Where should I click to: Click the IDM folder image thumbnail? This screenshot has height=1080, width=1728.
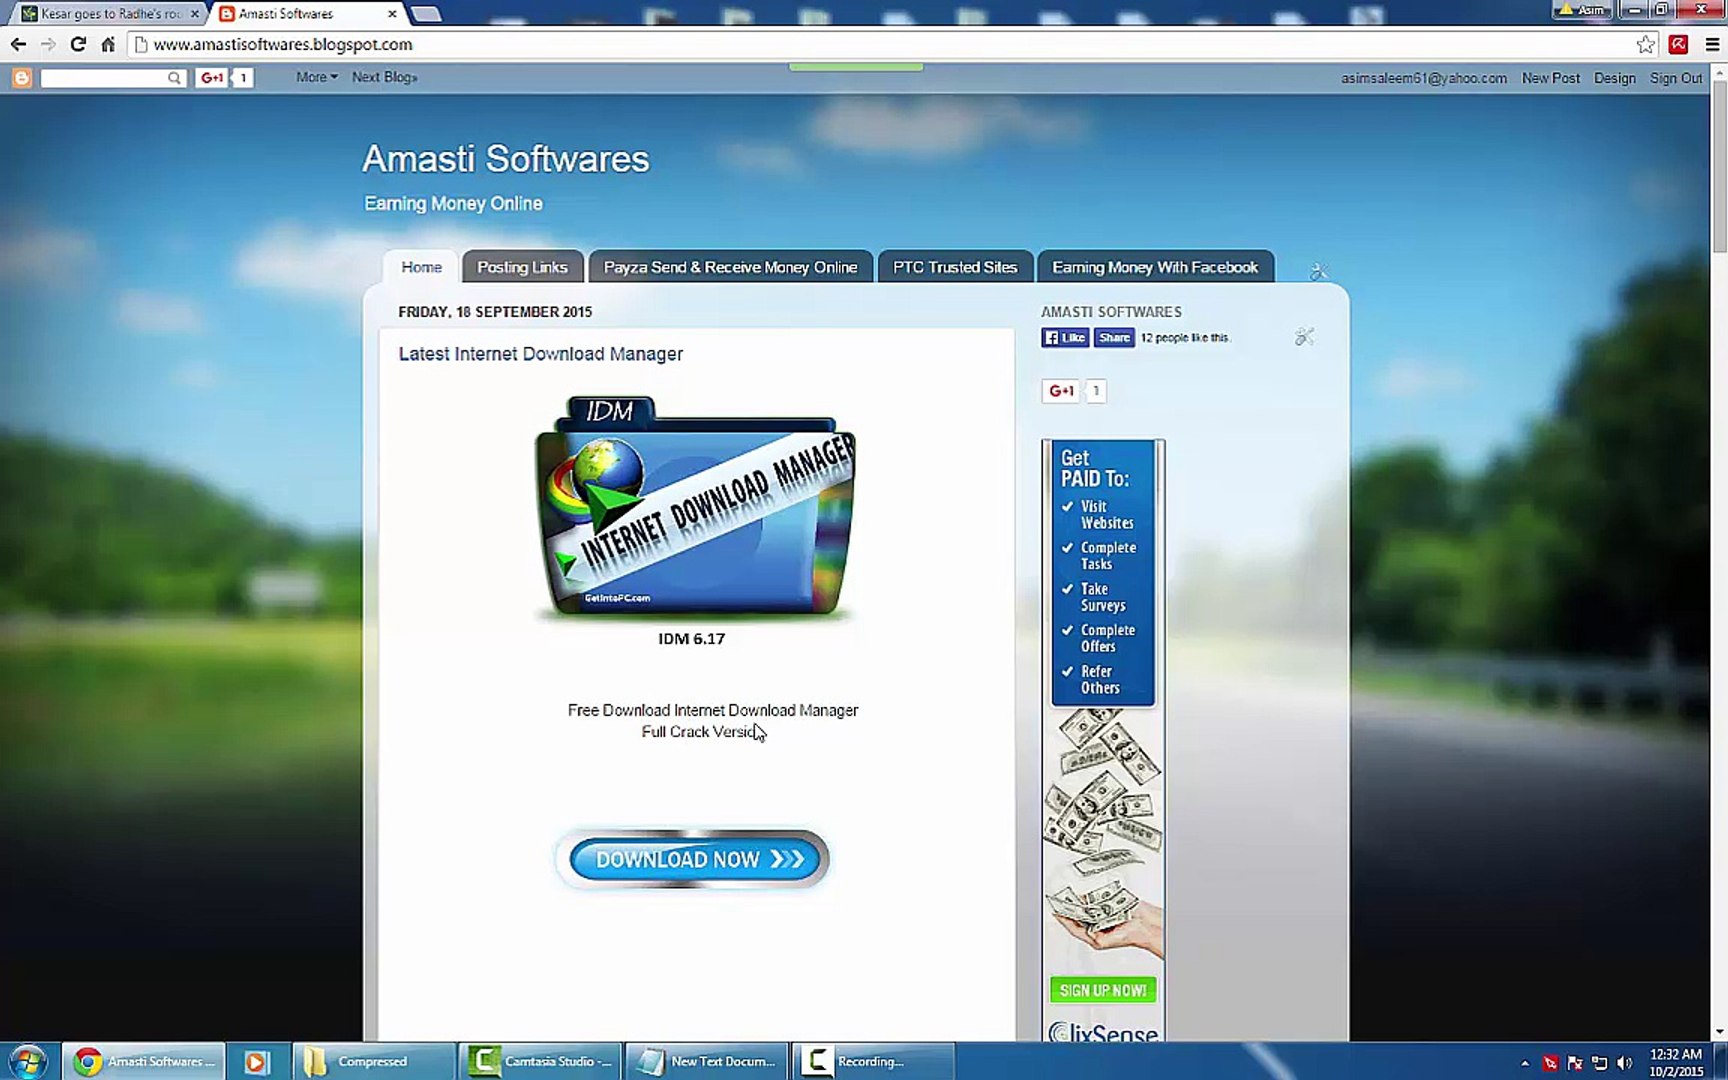[695, 508]
